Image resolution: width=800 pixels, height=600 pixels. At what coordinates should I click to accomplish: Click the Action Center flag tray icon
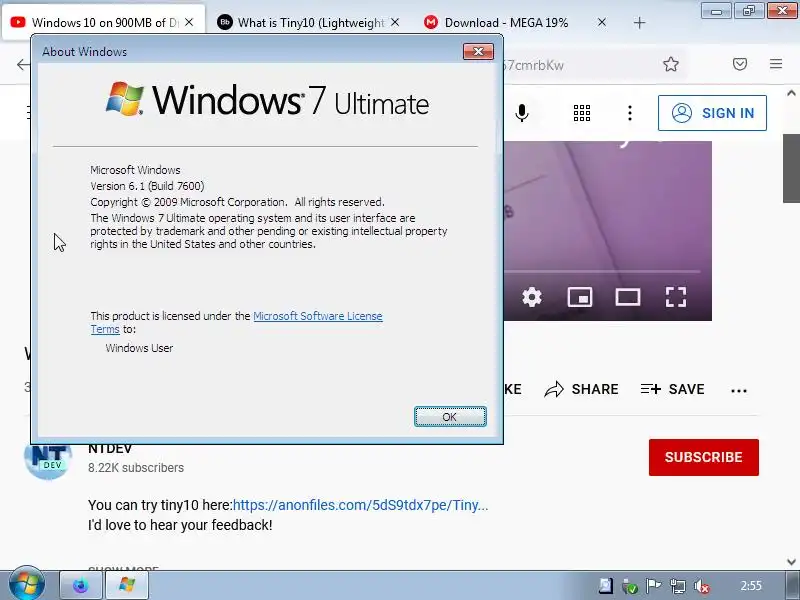pyautogui.click(x=654, y=586)
